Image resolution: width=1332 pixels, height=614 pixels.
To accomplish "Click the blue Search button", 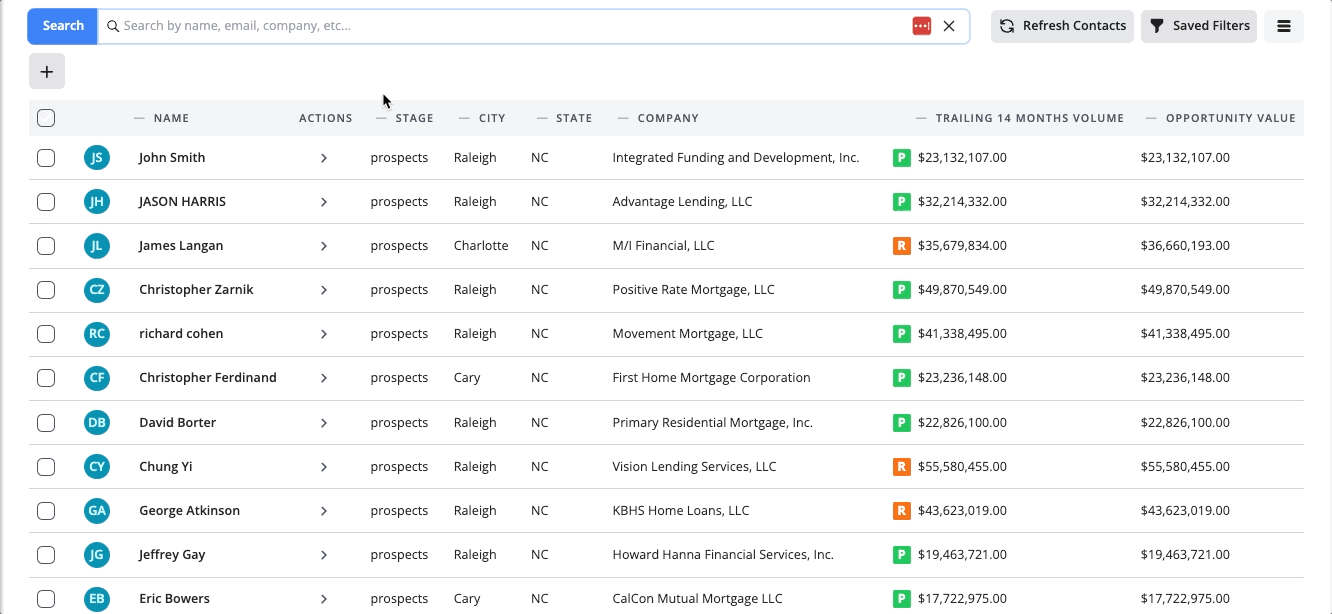I will tap(63, 26).
